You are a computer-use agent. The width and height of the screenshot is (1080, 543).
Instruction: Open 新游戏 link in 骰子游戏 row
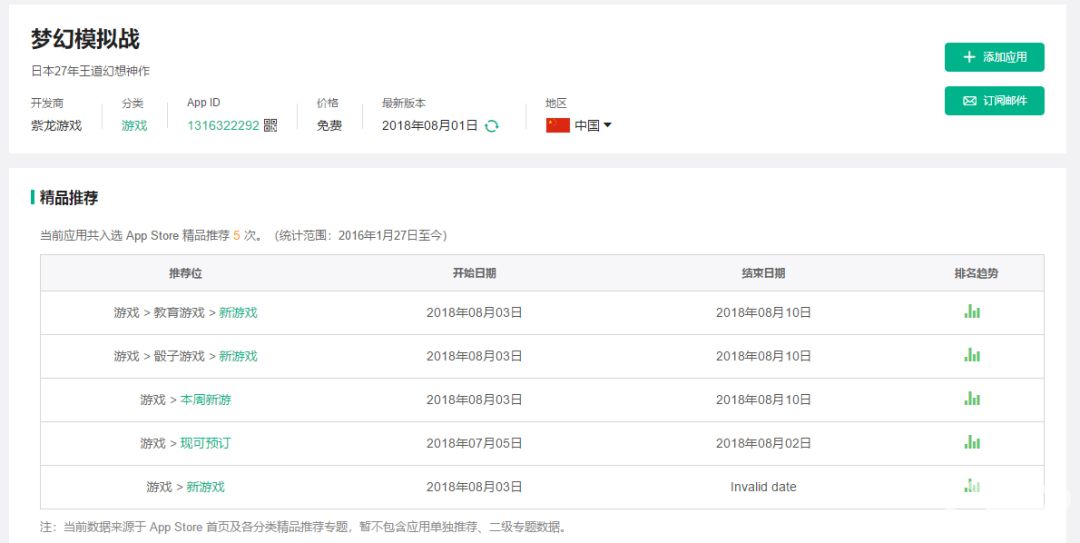238,356
